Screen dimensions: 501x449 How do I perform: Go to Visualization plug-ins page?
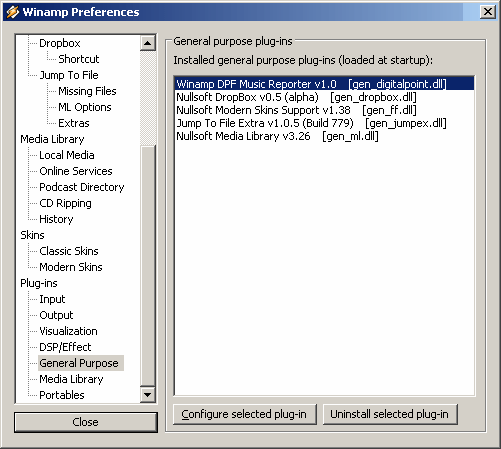click(x=68, y=331)
